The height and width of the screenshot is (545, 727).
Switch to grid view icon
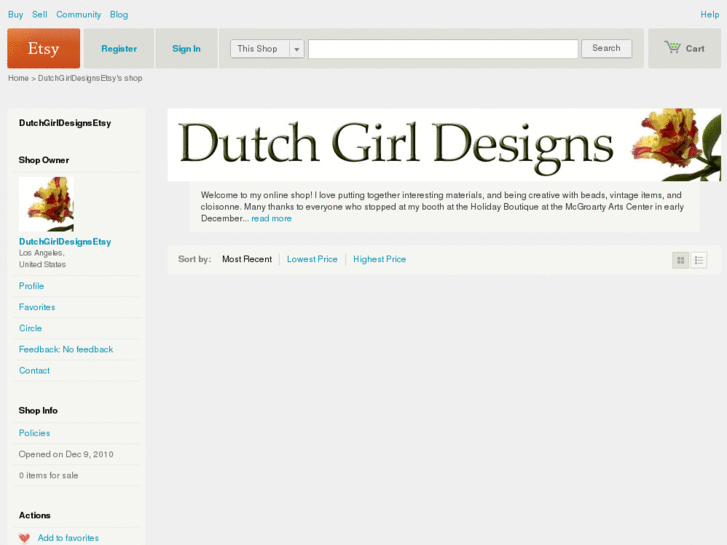tap(681, 260)
